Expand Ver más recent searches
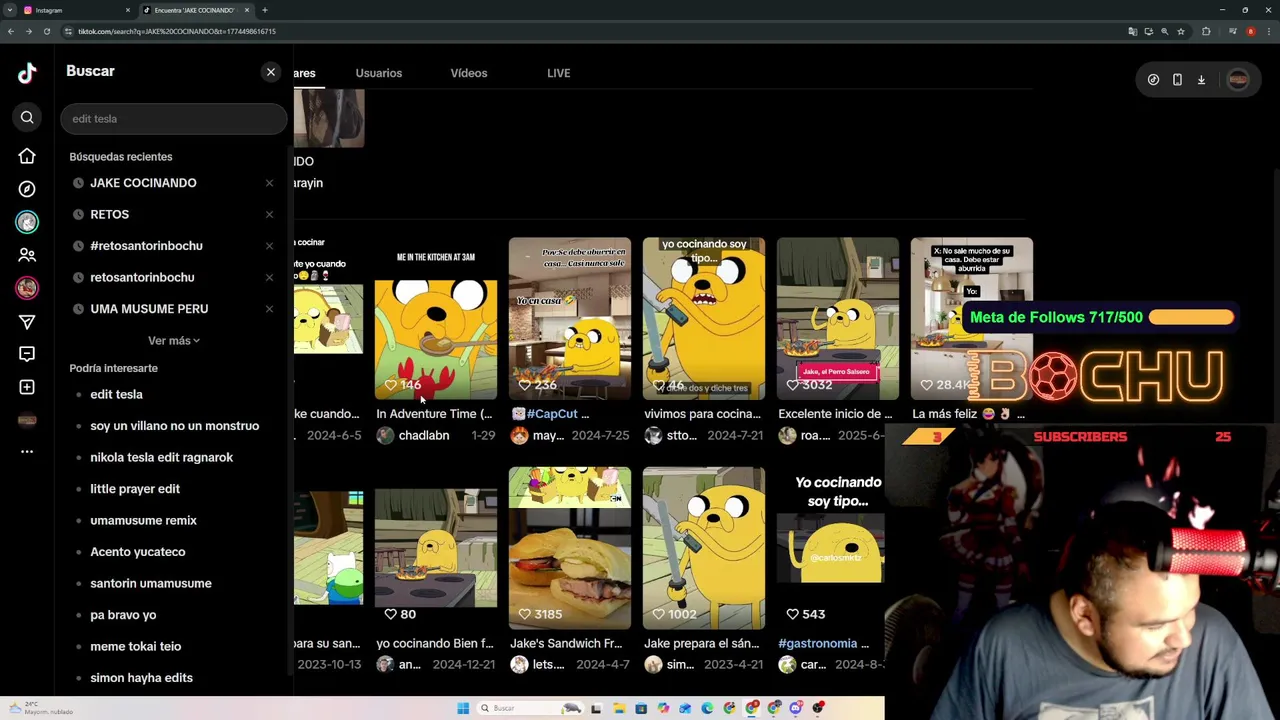This screenshot has height=720, width=1280. [x=174, y=341]
